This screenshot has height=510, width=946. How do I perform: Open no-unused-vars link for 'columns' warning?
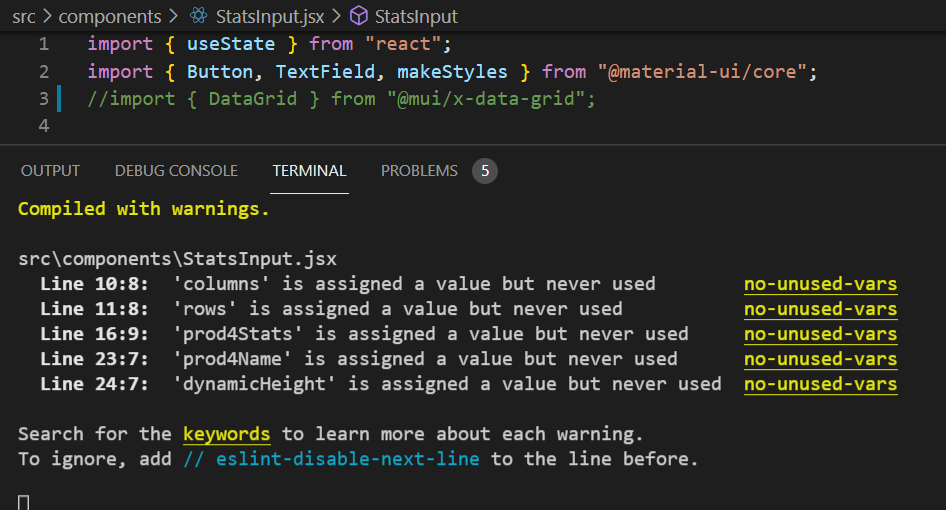(x=821, y=284)
